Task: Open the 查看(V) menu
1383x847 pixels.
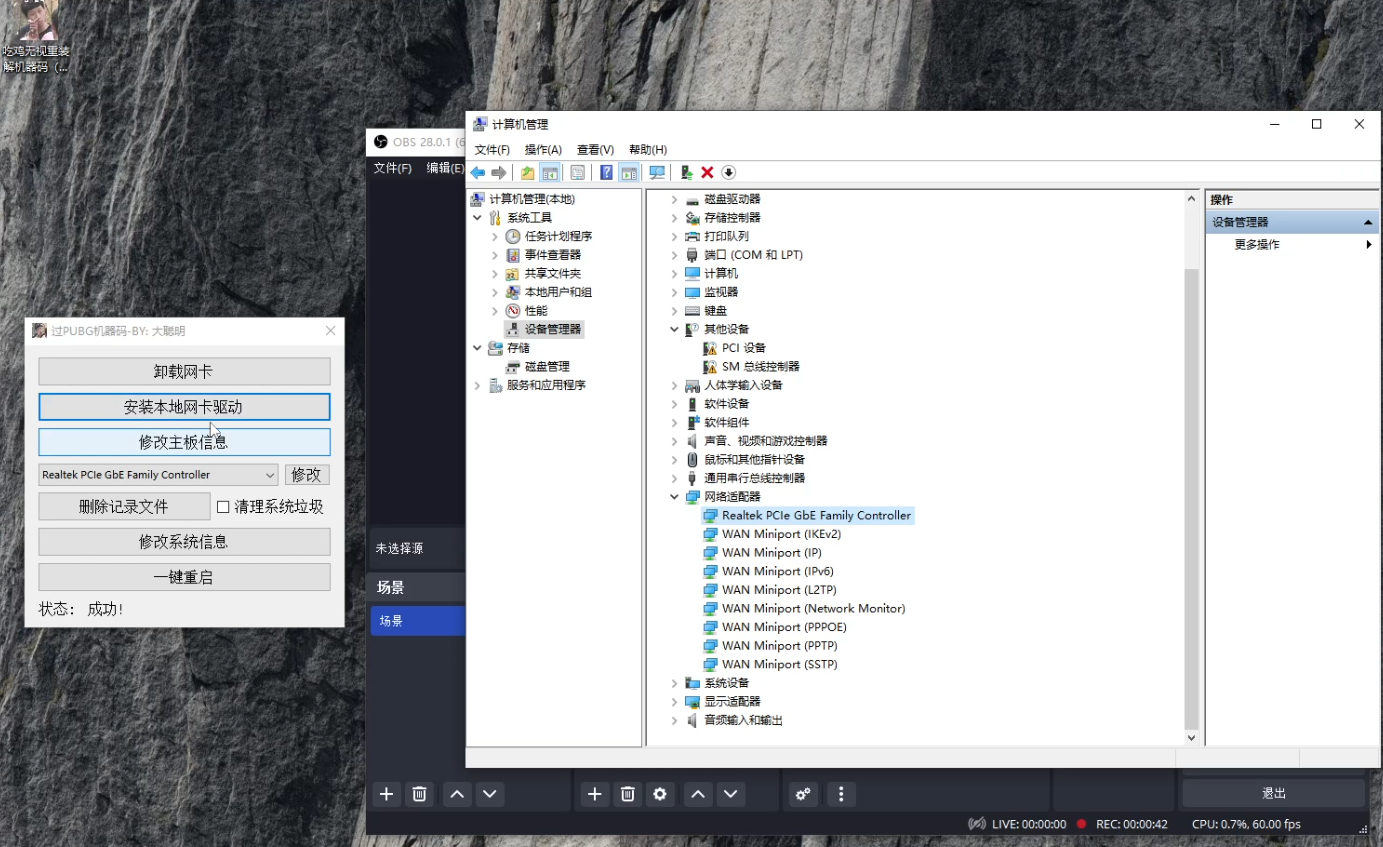Action: 596,150
